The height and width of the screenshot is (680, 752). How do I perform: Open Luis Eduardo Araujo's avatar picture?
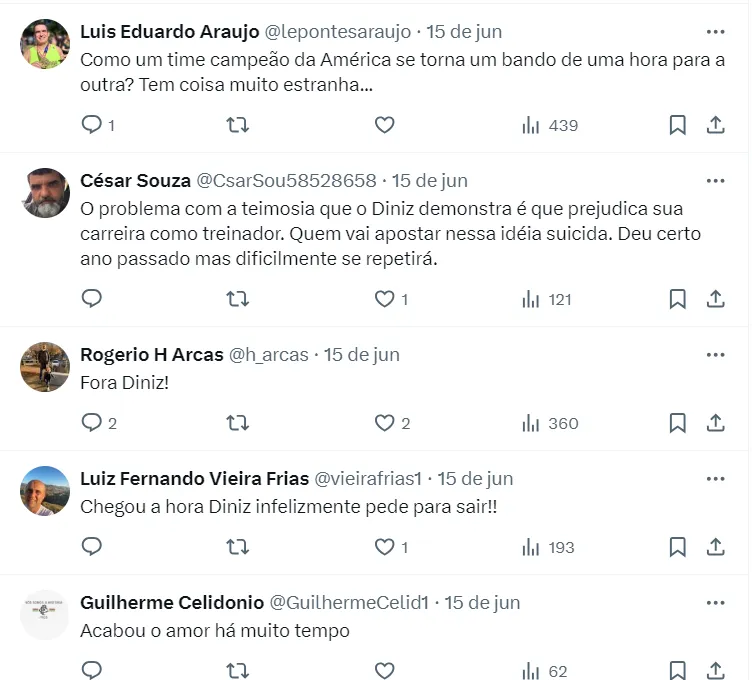(x=45, y=43)
